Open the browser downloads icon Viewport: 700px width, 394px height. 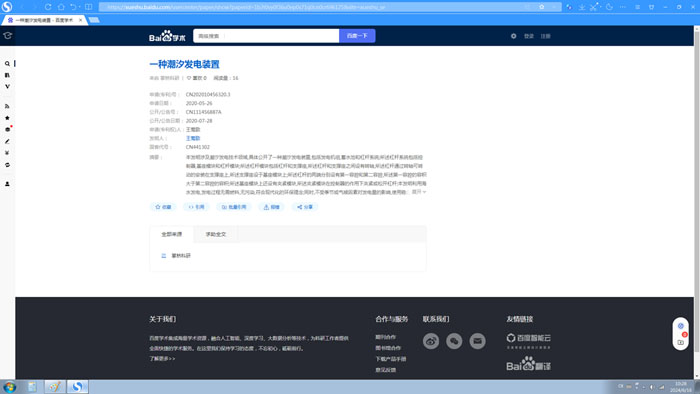pyautogui.click(x=582, y=7)
